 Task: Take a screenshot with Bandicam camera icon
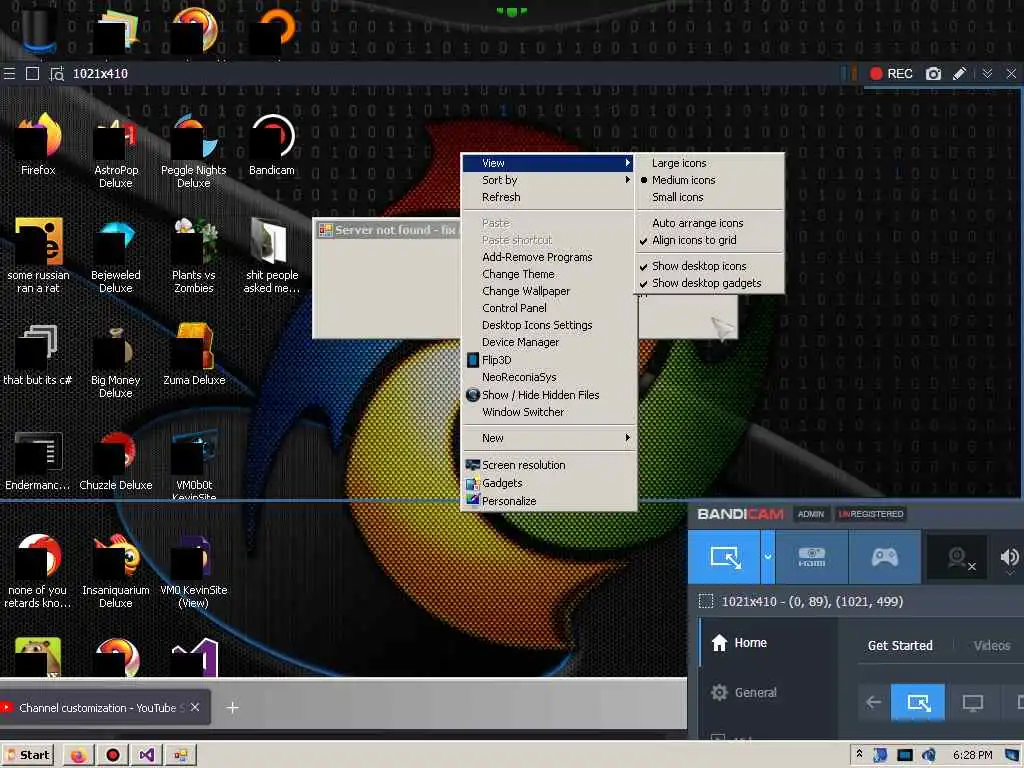pyautogui.click(x=933, y=74)
